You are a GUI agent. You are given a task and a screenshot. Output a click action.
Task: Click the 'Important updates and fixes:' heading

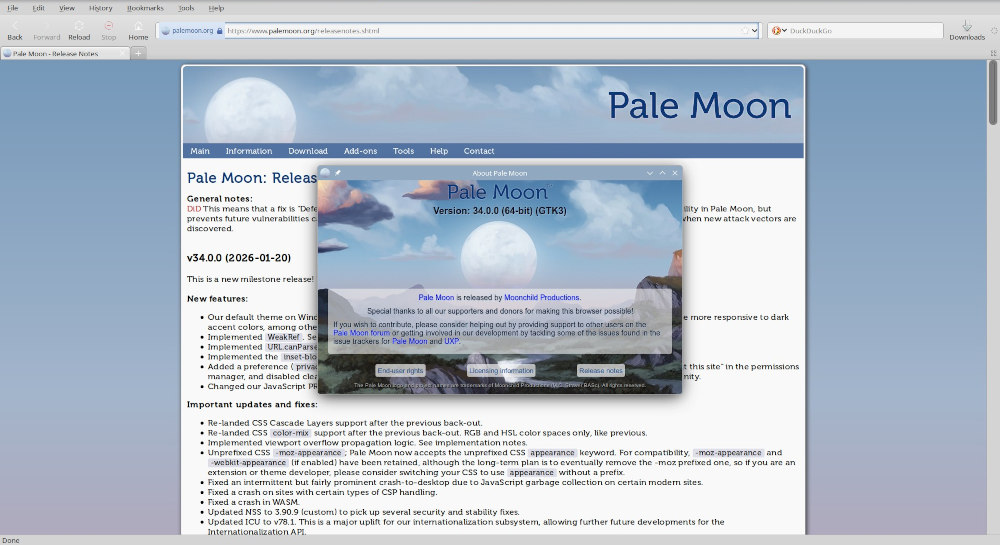click(x=252, y=404)
